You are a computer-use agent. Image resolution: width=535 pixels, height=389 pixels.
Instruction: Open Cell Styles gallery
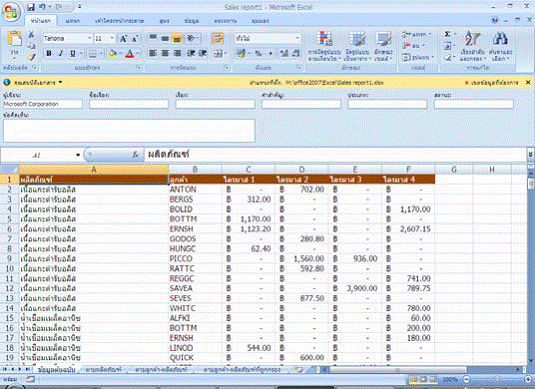pyautogui.click(x=383, y=46)
